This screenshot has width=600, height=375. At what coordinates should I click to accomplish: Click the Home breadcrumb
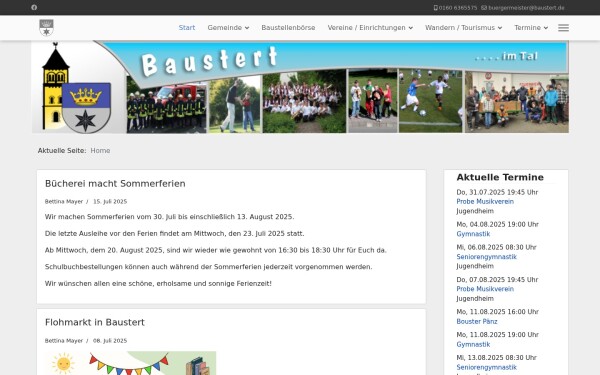point(100,151)
